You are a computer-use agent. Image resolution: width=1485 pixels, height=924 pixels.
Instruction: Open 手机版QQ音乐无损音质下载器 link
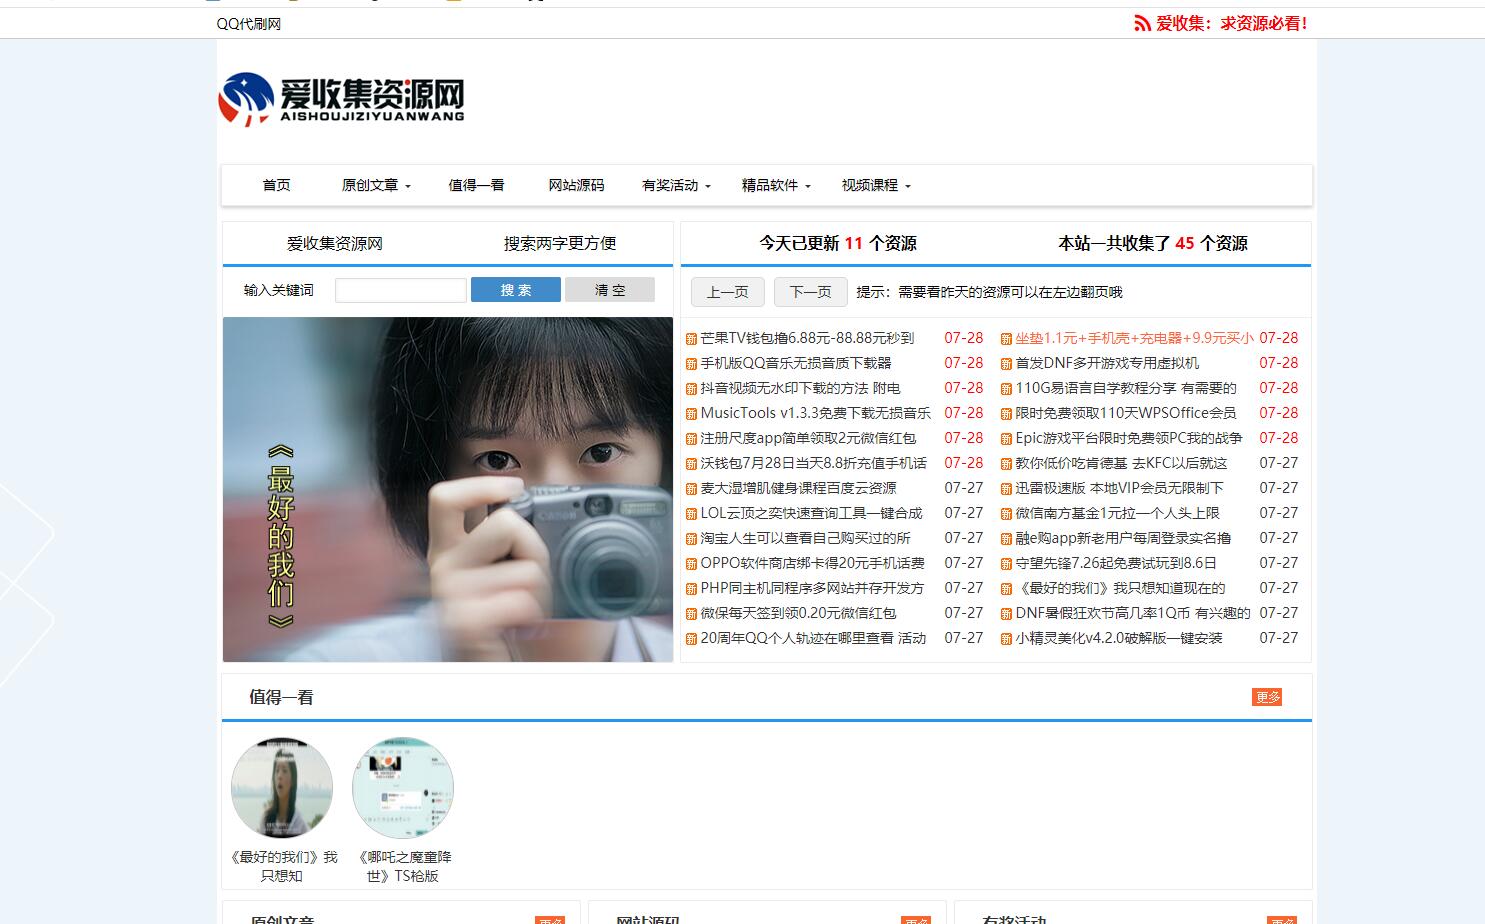pyautogui.click(x=796, y=363)
